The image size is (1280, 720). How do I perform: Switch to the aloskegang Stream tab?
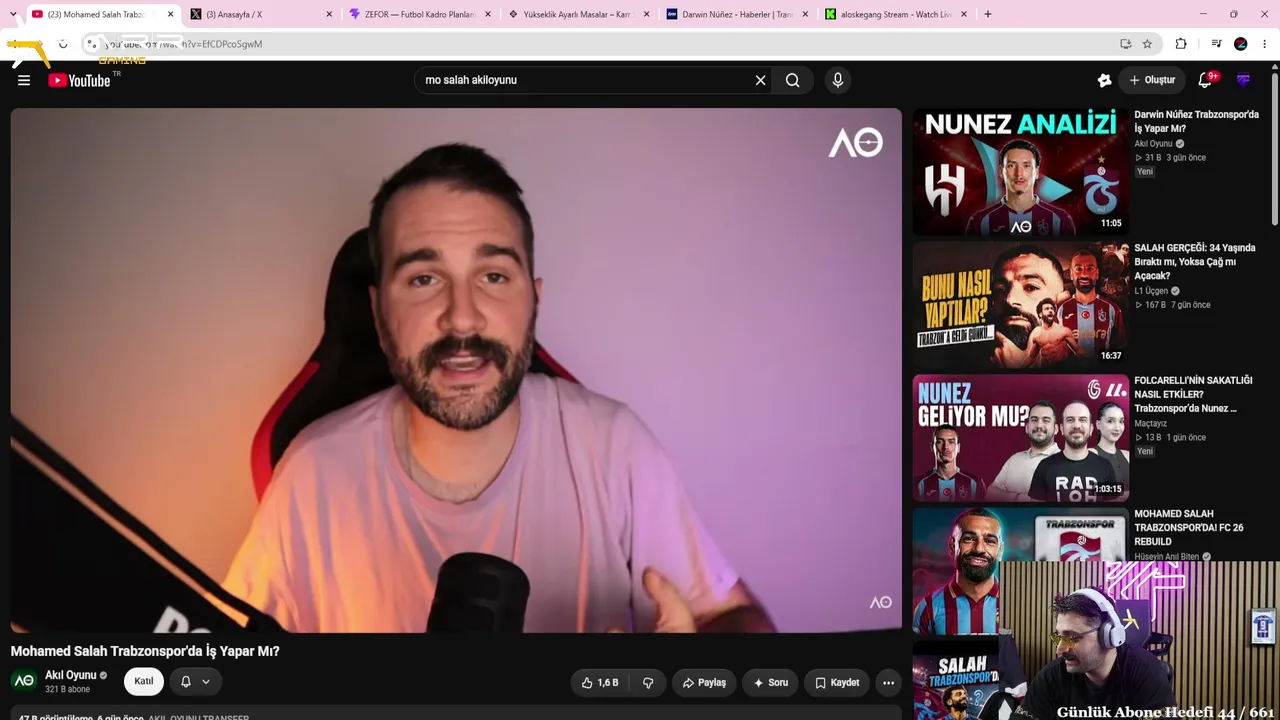(x=897, y=14)
